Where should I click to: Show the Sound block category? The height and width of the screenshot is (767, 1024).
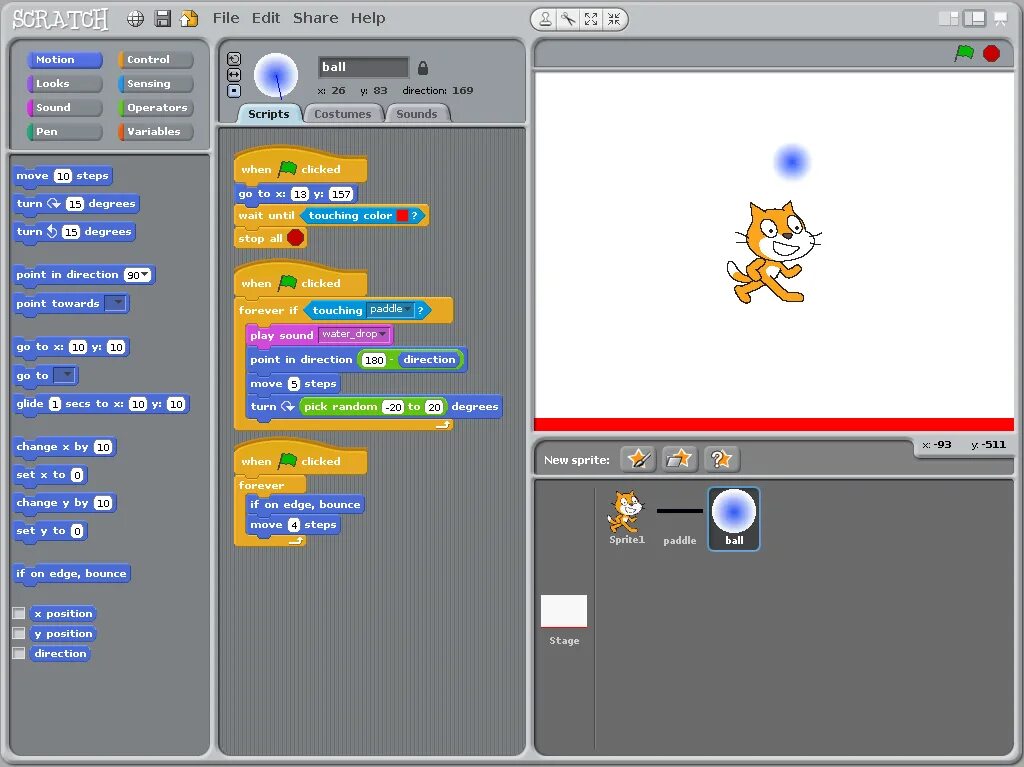[x=65, y=107]
